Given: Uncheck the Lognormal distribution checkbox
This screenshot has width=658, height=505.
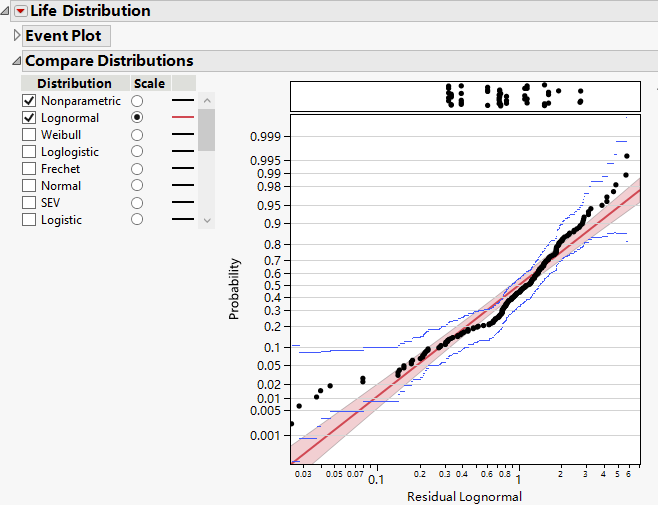Looking at the screenshot, I should [29, 118].
